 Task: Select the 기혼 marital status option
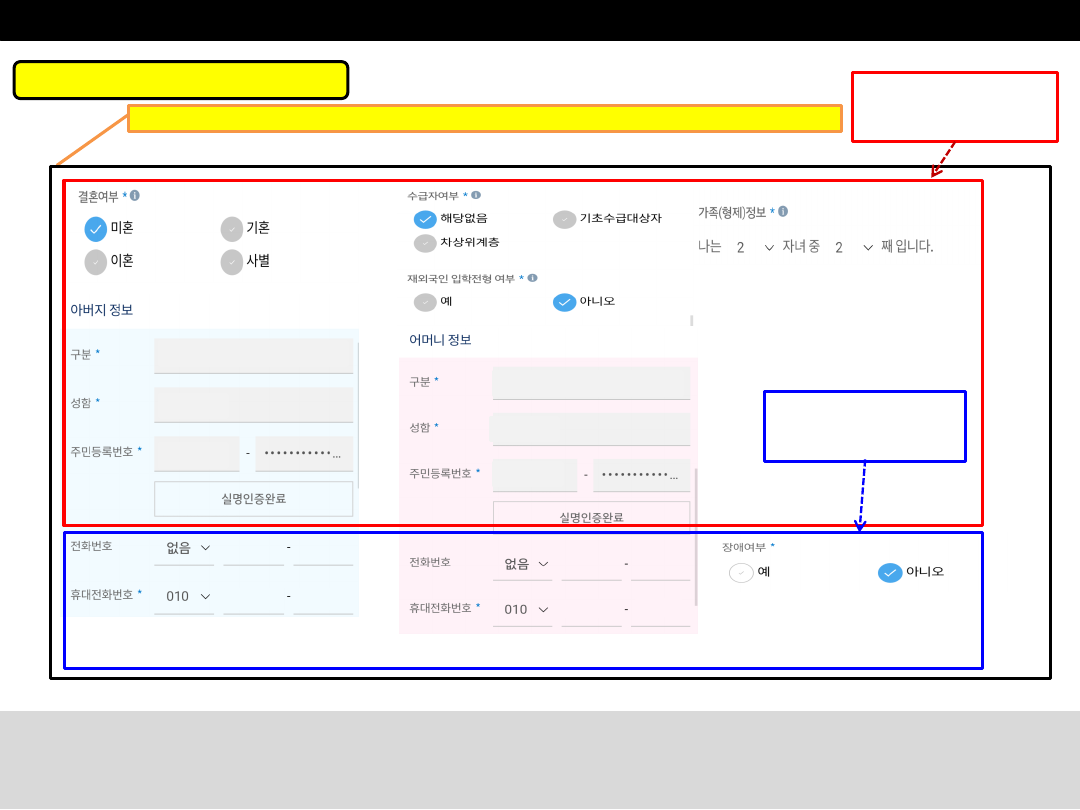click(232, 229)
